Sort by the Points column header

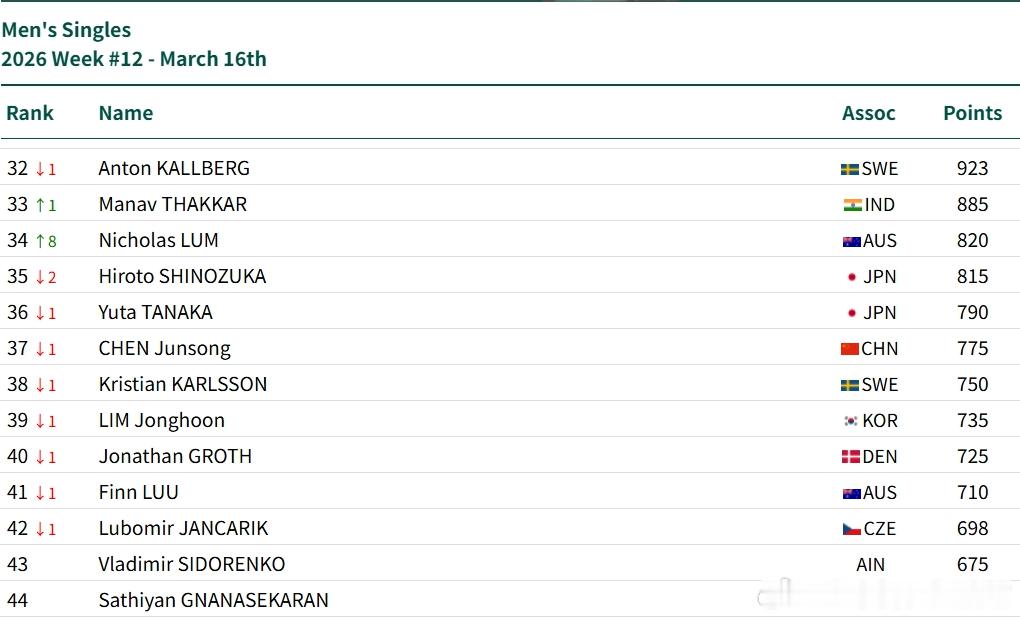click(x=972, y=113)
